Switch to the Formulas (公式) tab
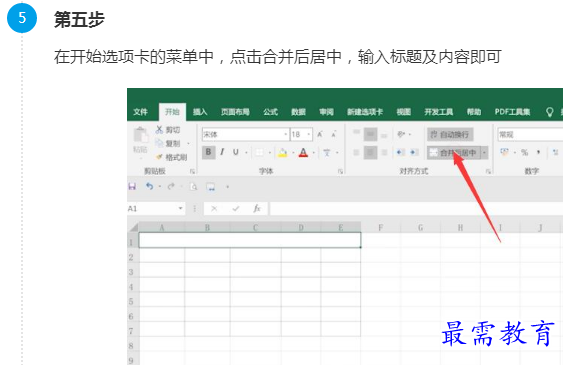Image resolution: width=563 pixels, height=365 pixels. point(270,112)
